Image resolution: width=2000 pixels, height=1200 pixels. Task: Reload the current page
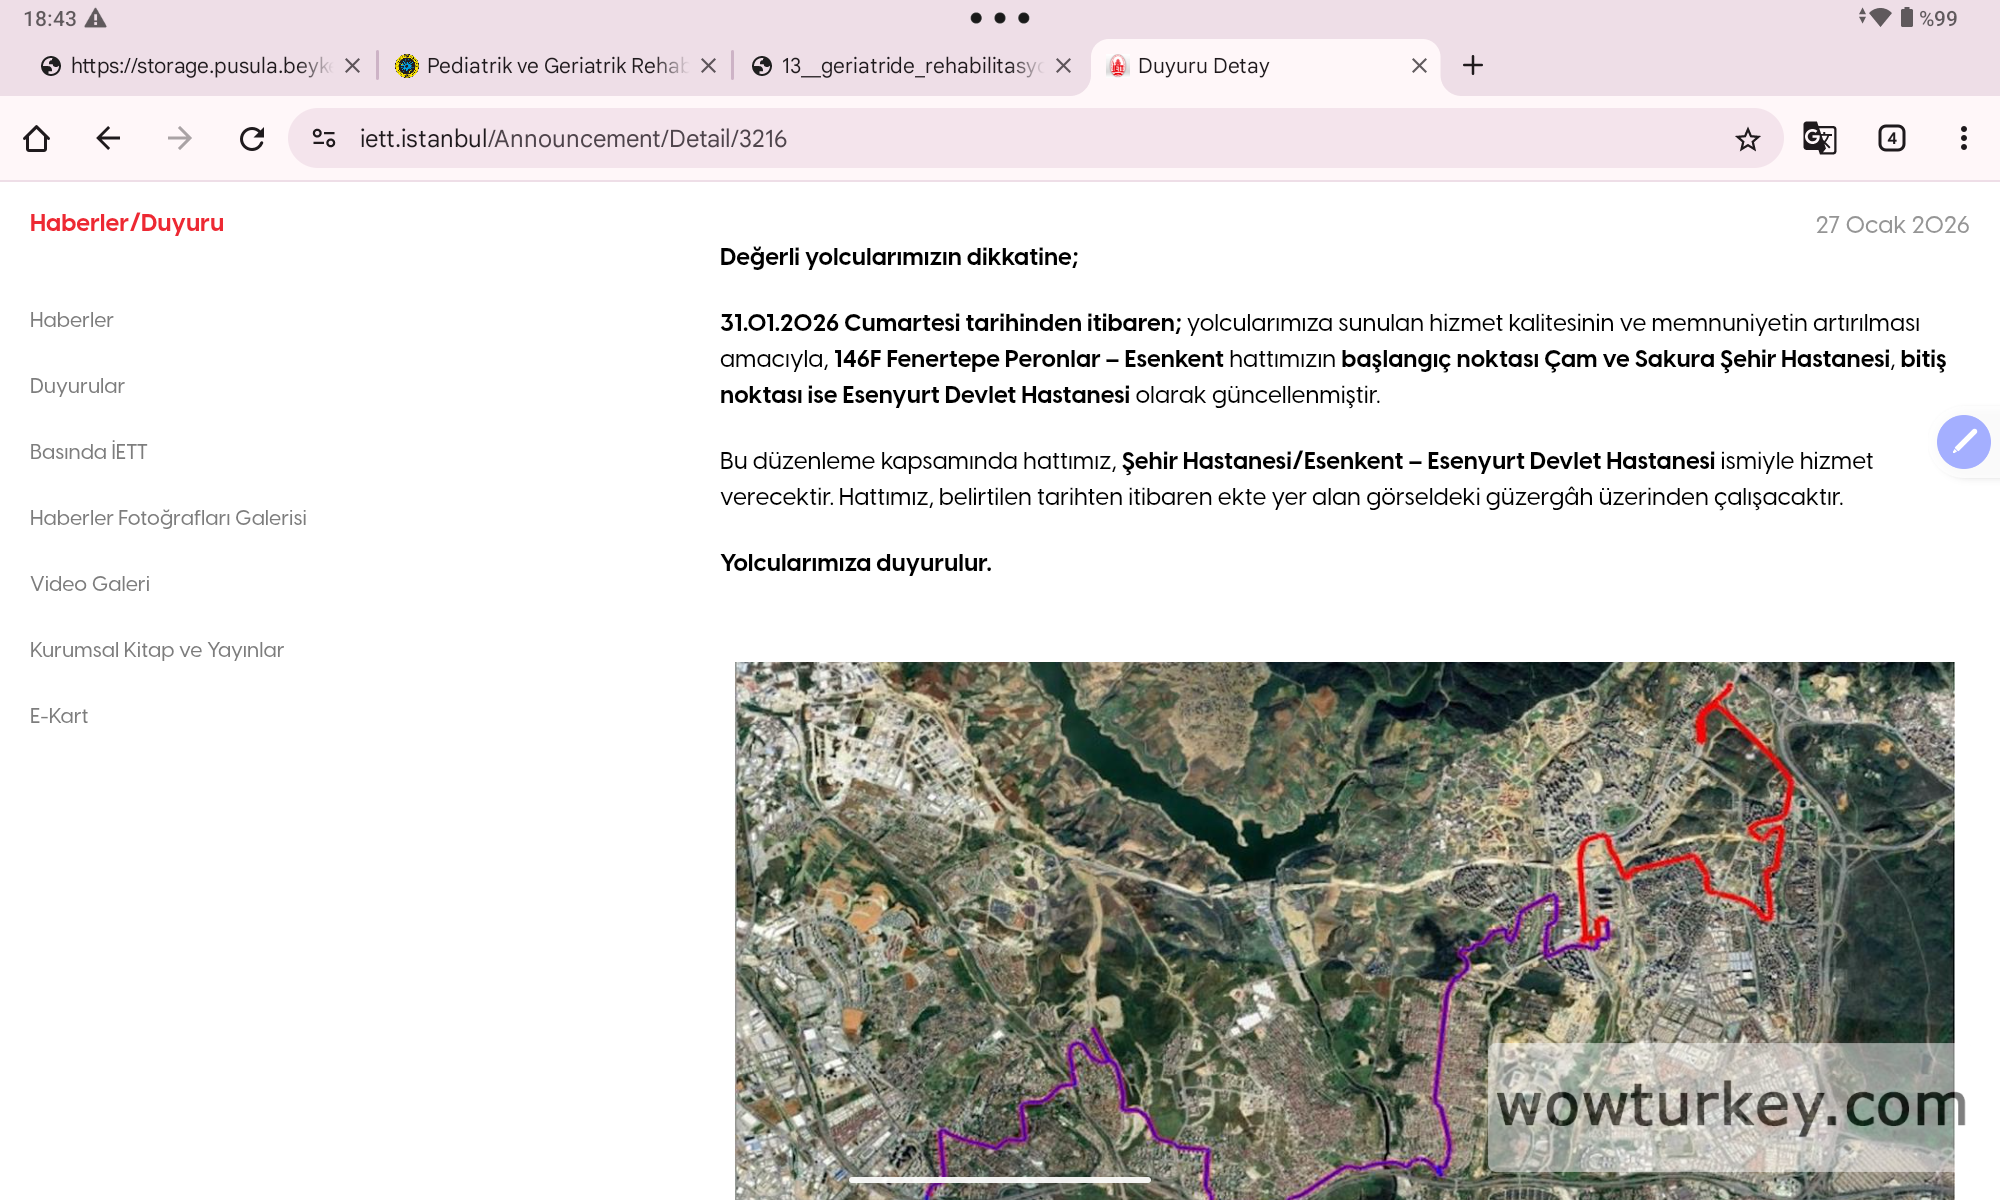(x=251, y=138)
